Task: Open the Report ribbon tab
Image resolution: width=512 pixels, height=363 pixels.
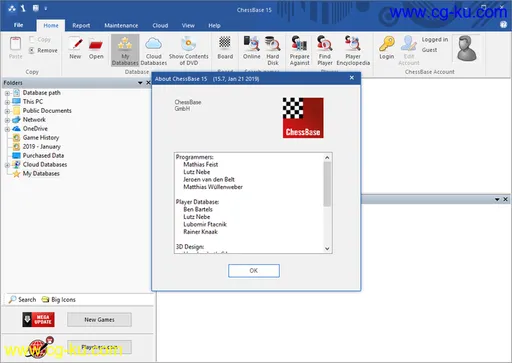Action: [x=81, y=25]
